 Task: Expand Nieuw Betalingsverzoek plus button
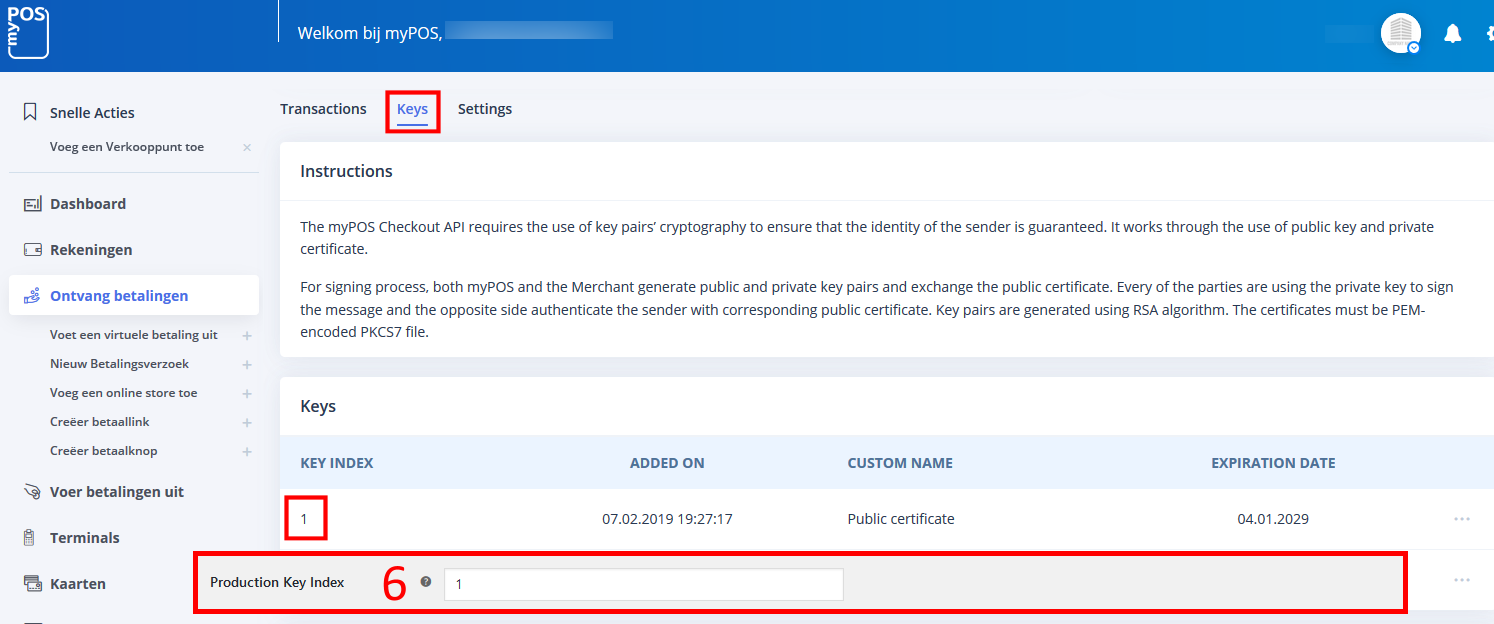pos(247,364)
